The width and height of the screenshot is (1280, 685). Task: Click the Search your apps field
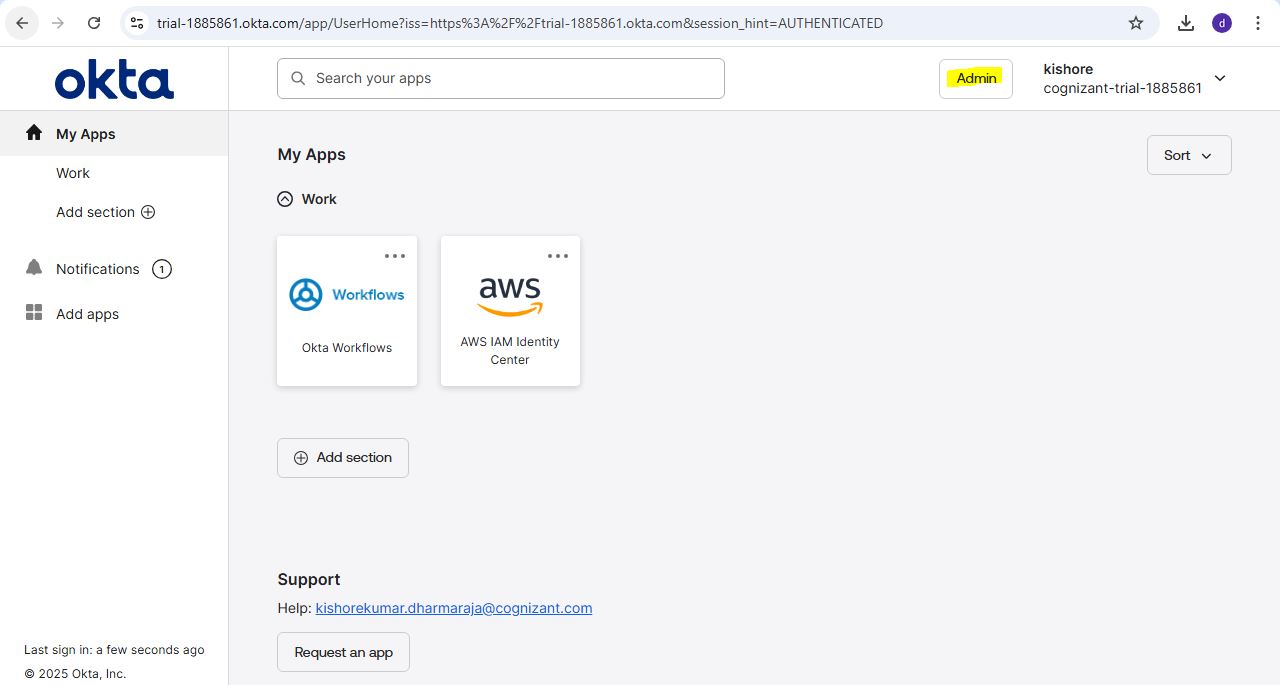[x=500, y=78]
